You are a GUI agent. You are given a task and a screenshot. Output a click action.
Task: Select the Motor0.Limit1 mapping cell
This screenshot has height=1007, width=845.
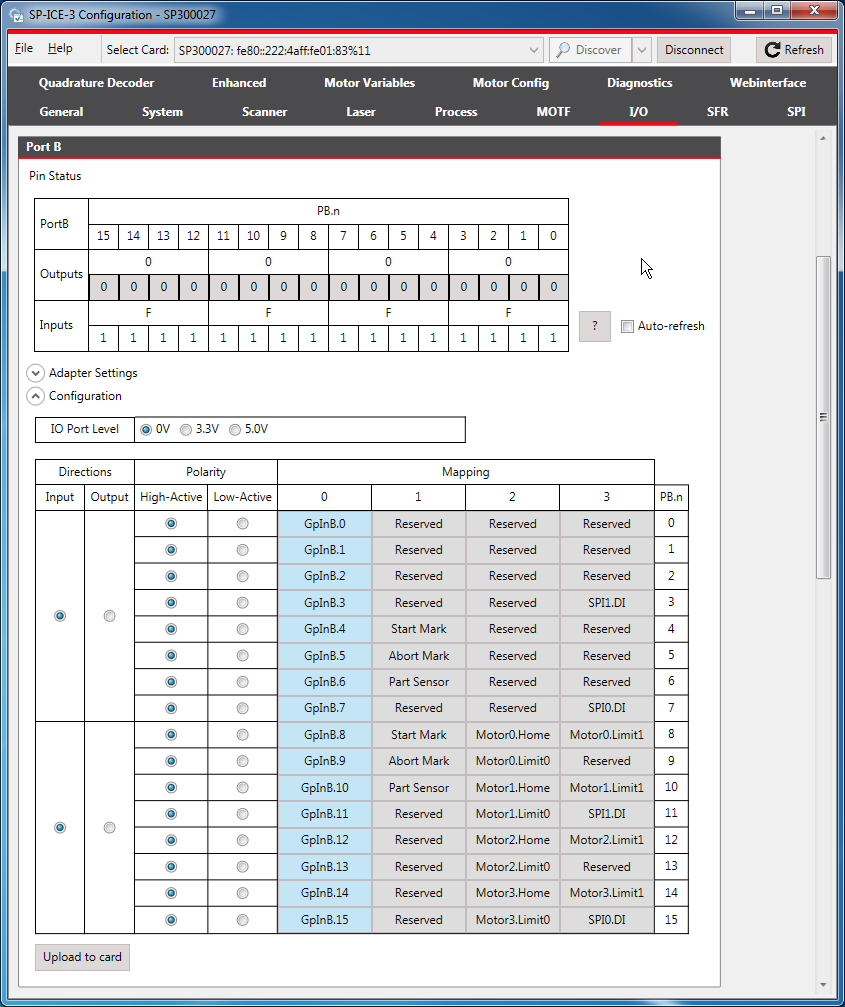[607, 735]
